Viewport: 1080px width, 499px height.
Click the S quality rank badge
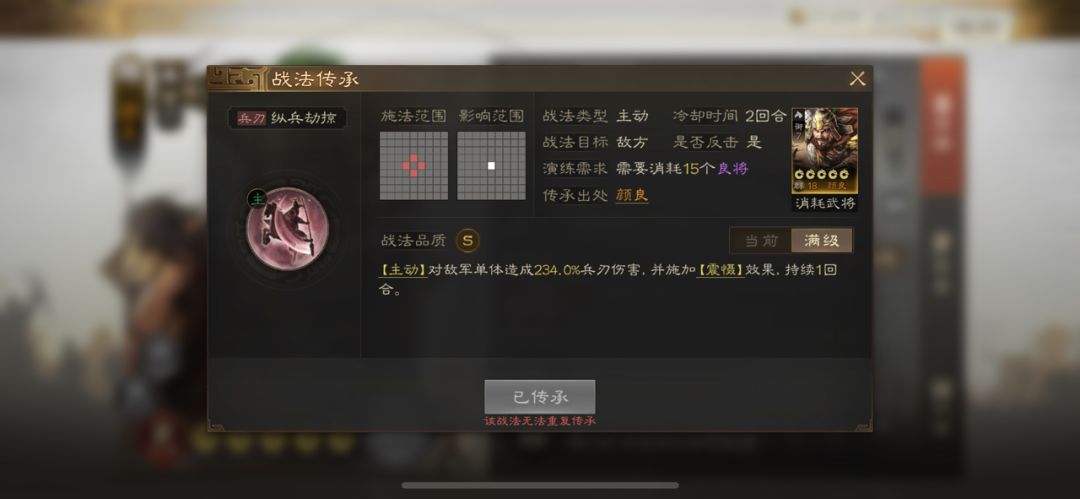(x=468, y=241)
